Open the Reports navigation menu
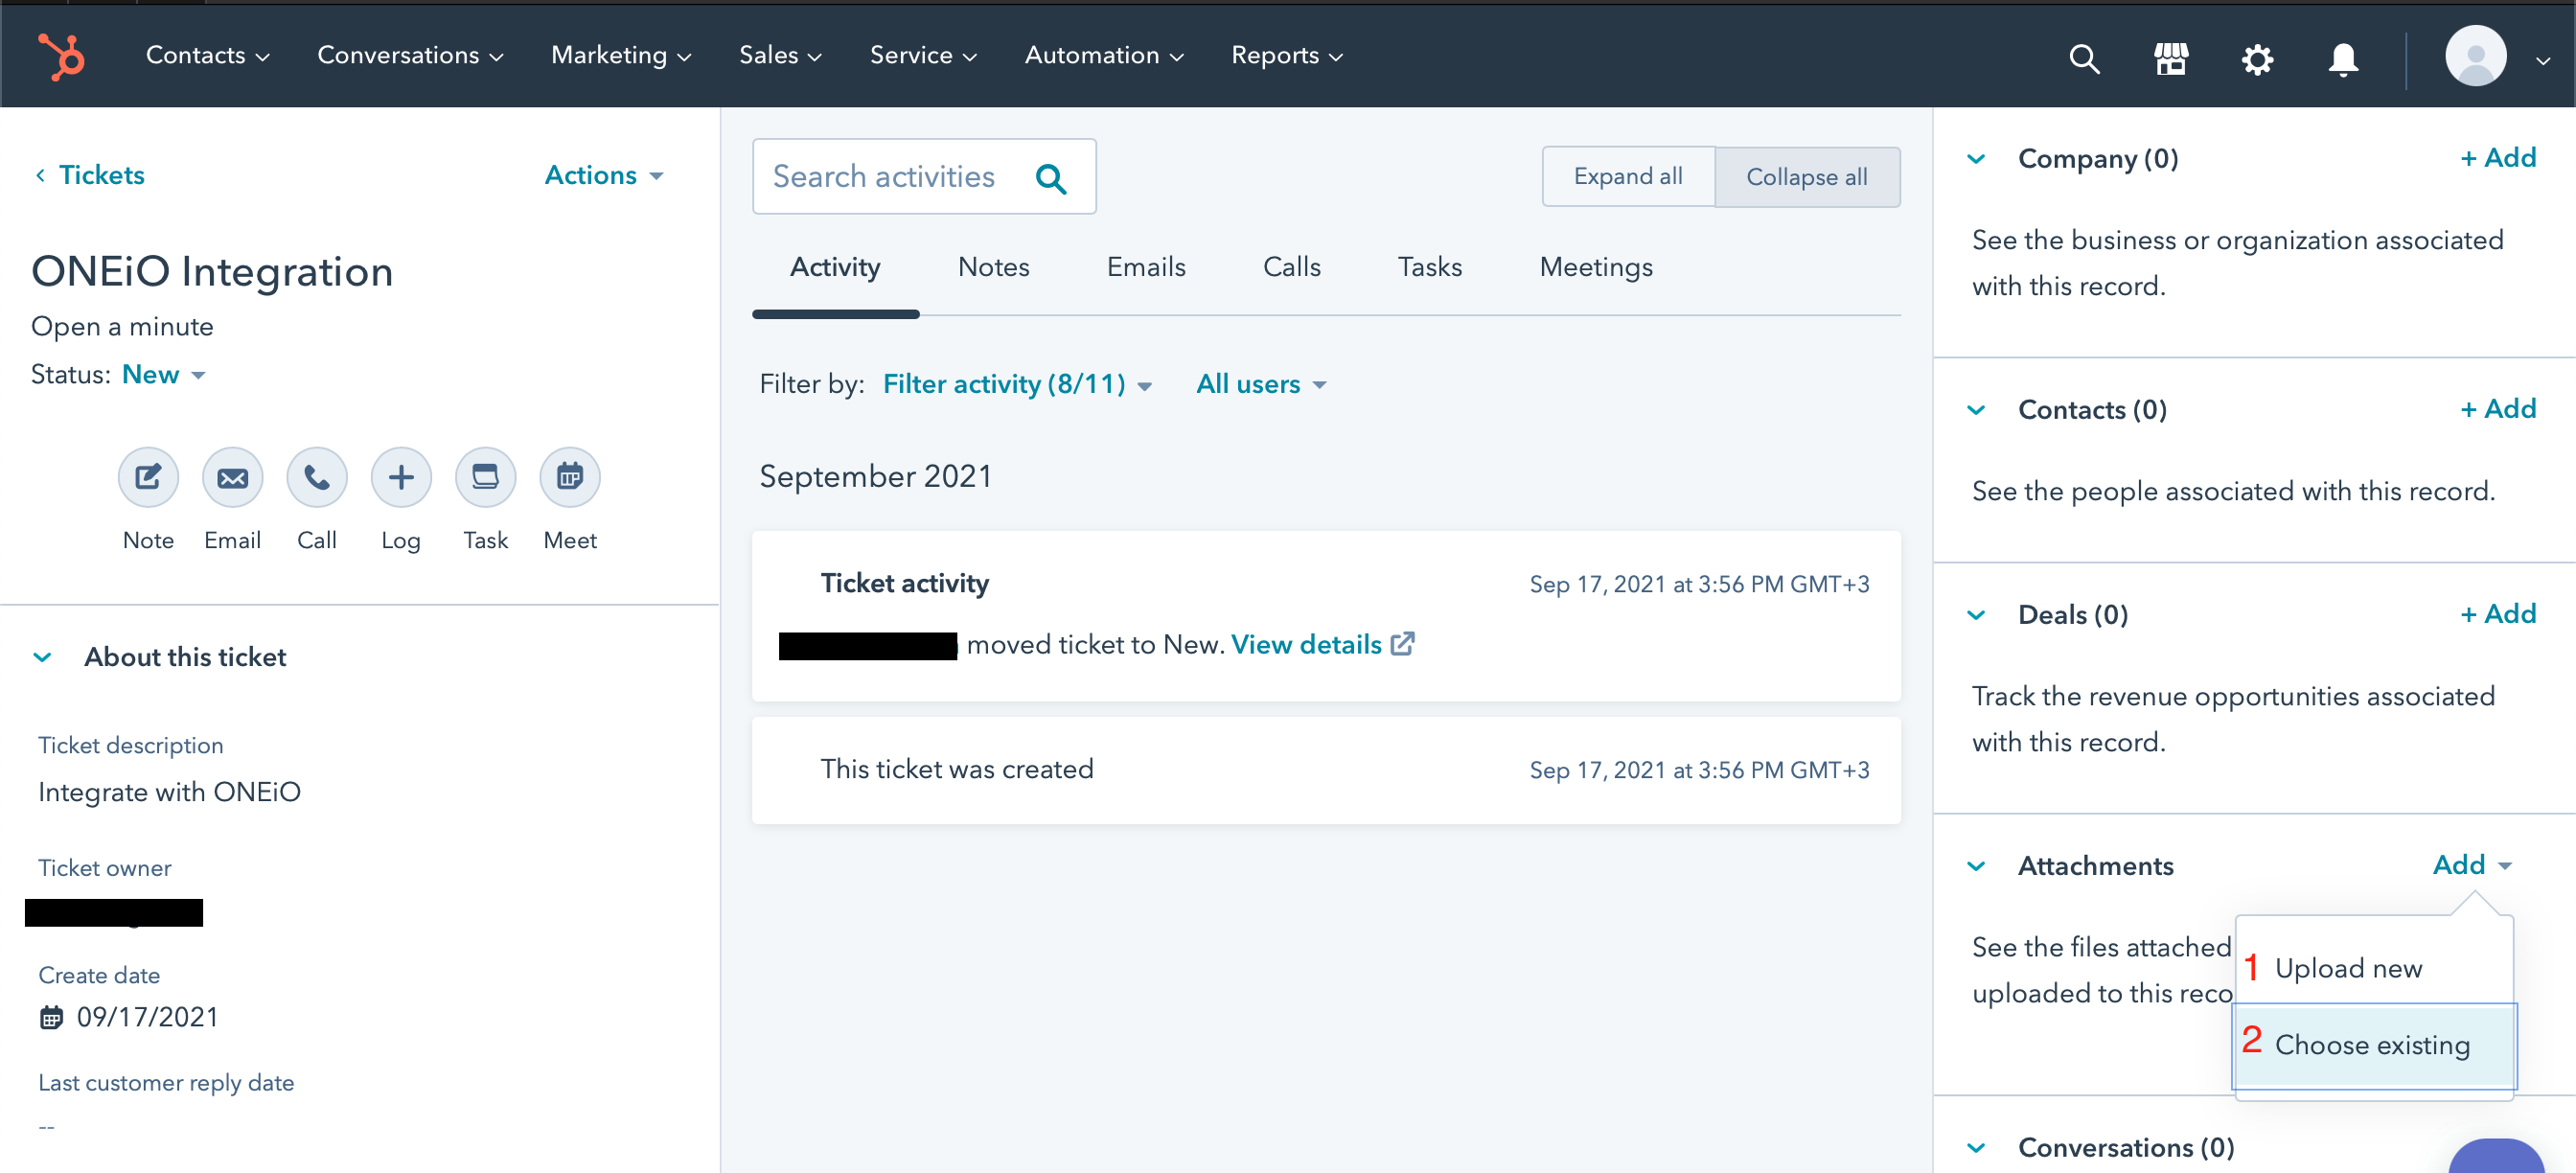Screen dimensions: 2576x1173 click(x=1286, y=55)
